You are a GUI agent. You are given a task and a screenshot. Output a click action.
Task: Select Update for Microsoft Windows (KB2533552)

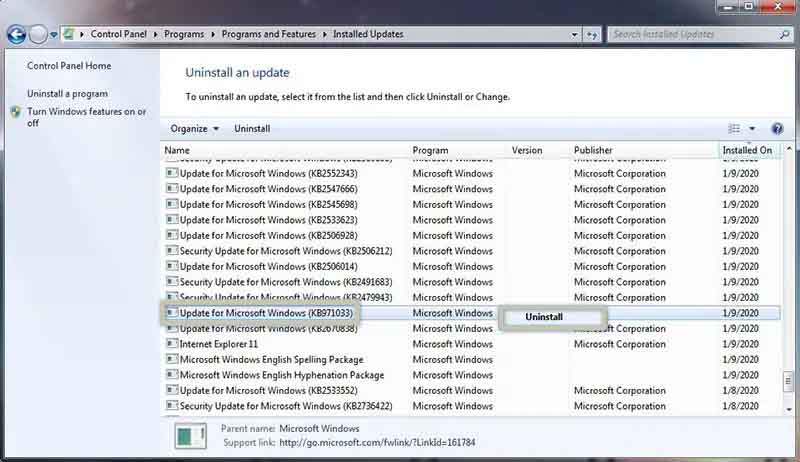tap(472, 391)
